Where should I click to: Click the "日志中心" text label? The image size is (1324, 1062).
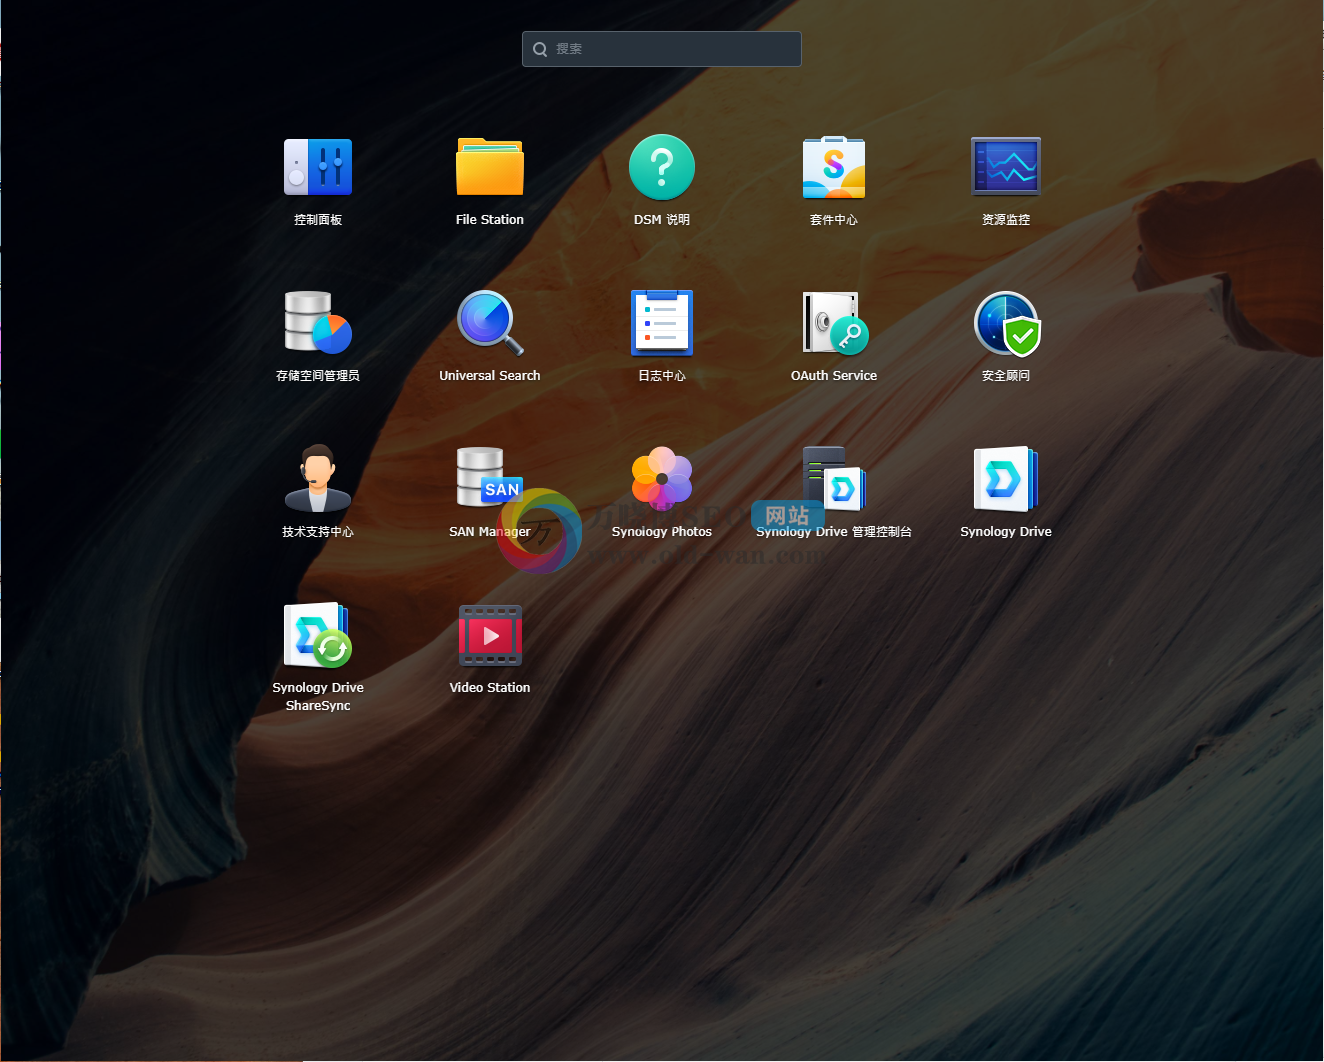tap(662, 375)
